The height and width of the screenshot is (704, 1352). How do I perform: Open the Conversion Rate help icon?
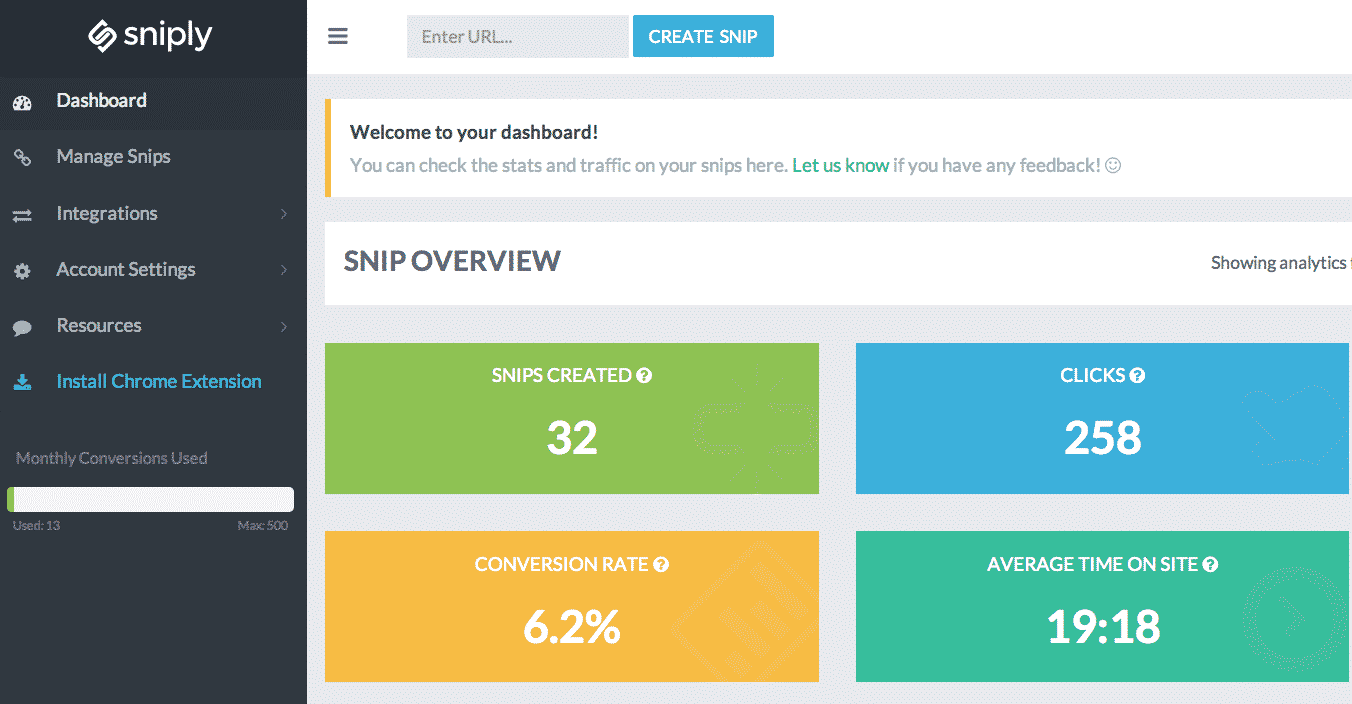(x=660, y=564)
